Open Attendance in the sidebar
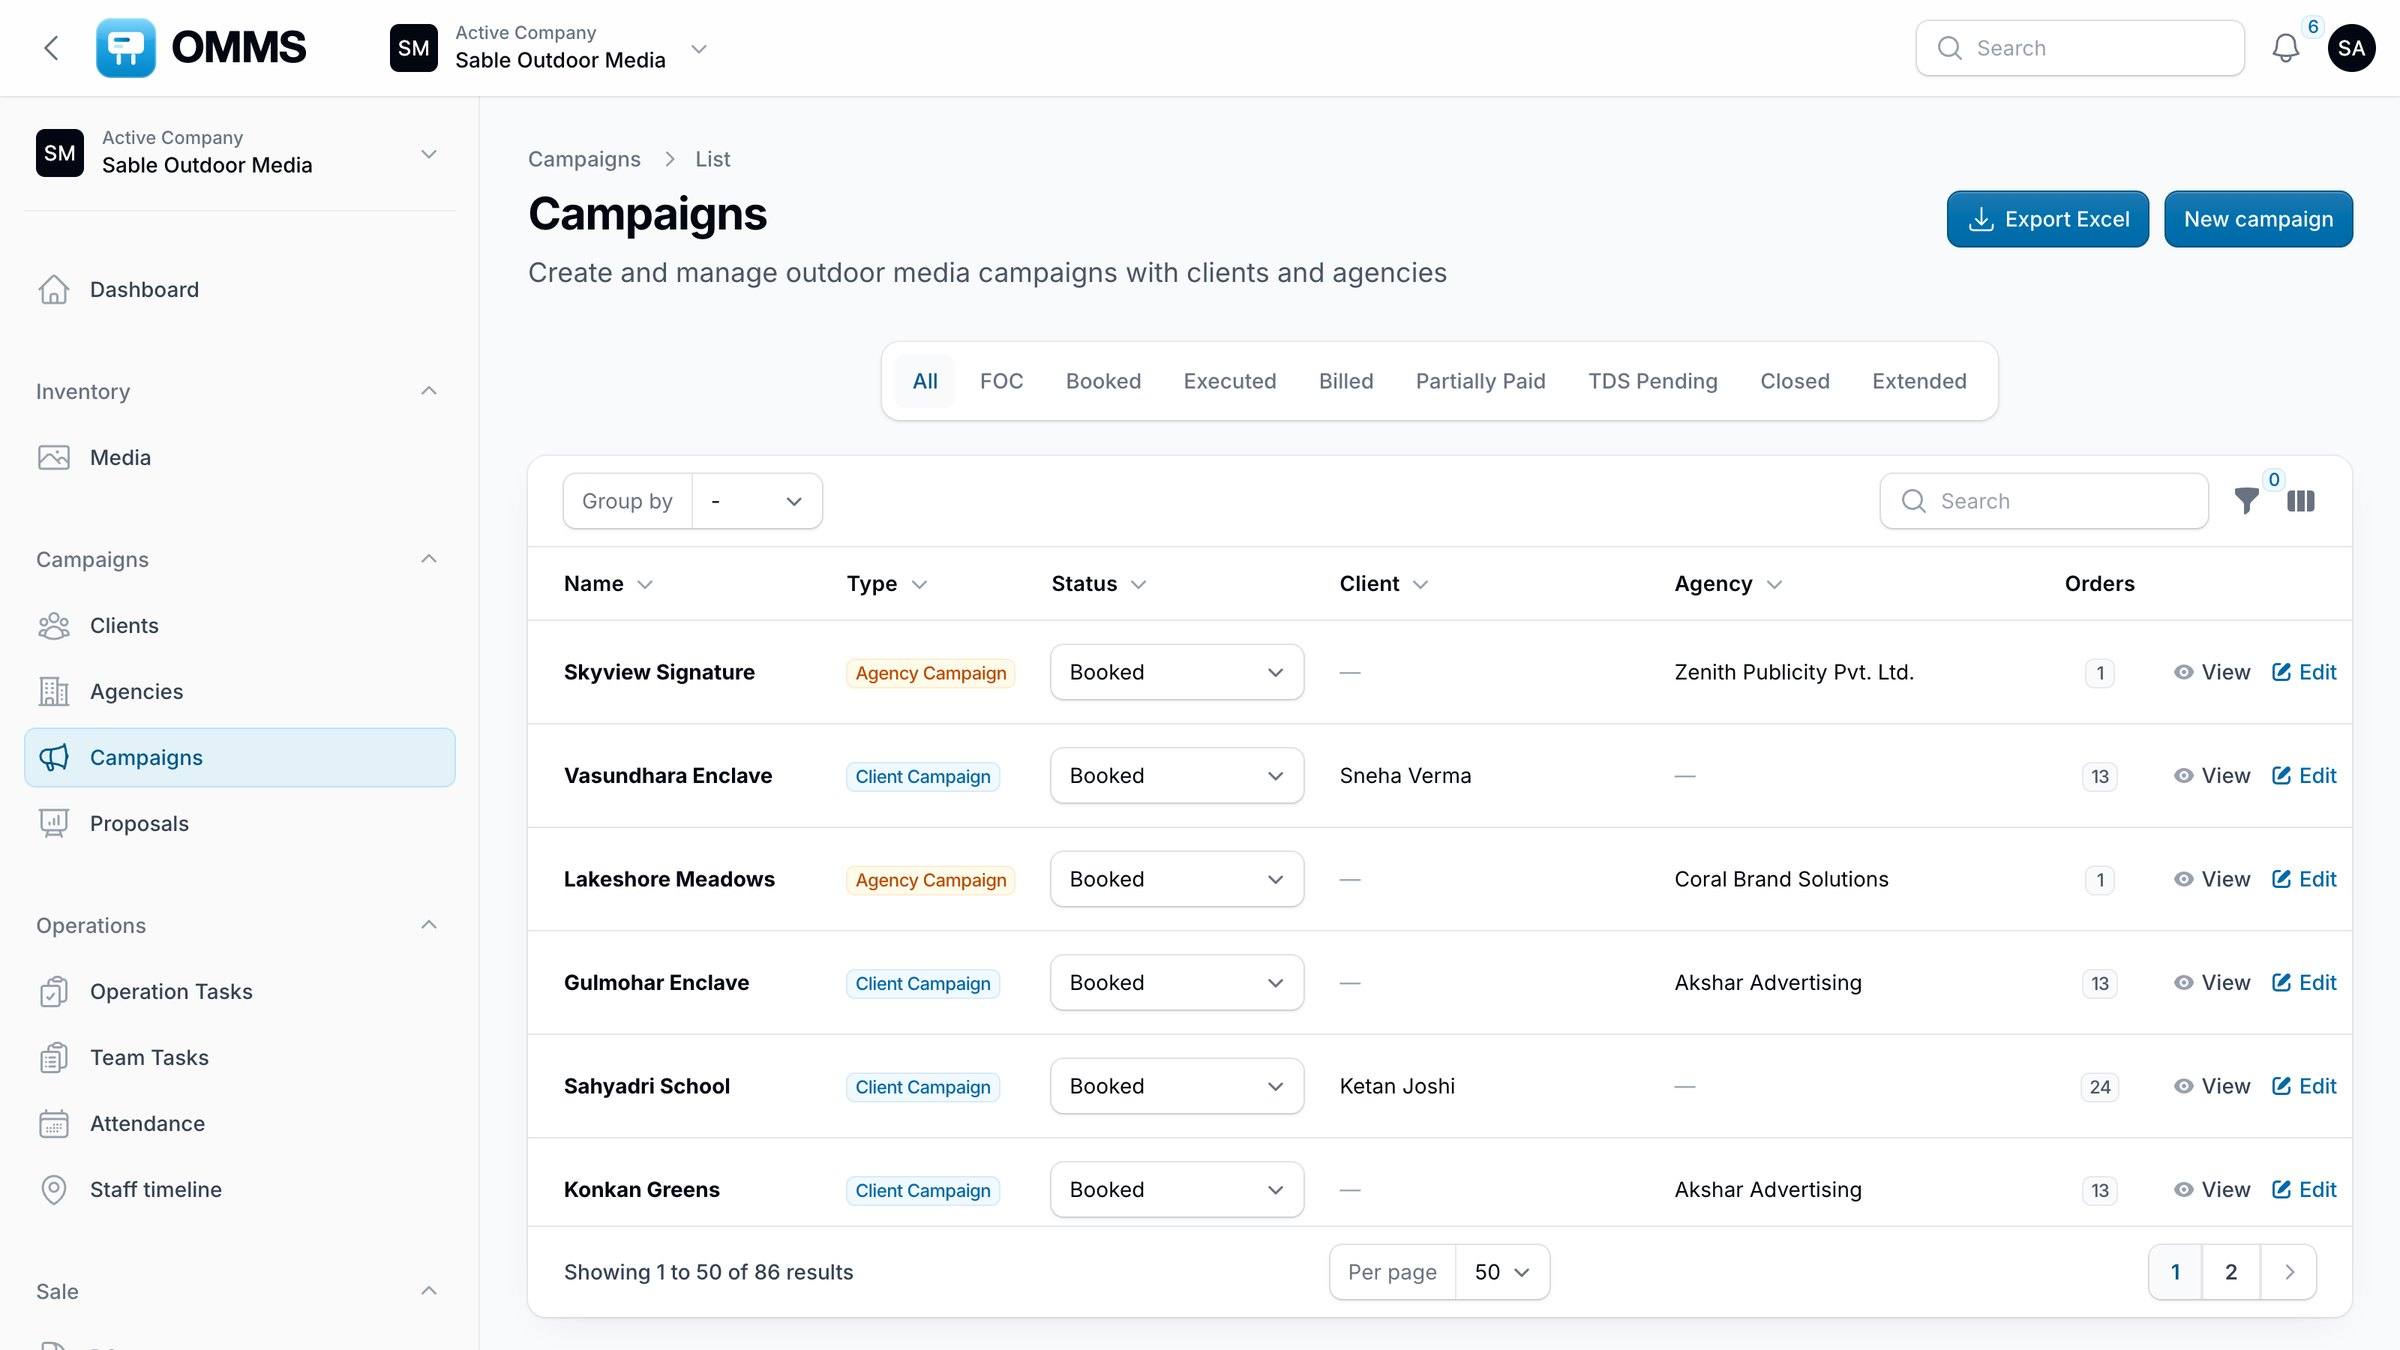Image resolution: width=2400 pixels, height=1350 pixels. [x=240, y=1123]
